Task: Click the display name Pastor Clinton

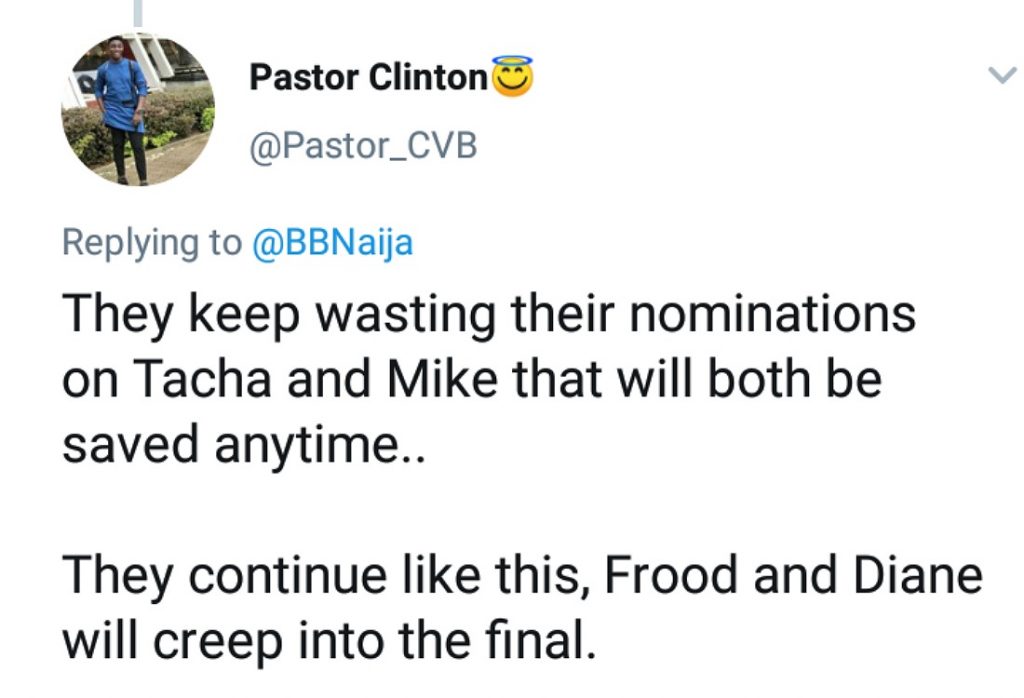Action: [x=367, y=78]
